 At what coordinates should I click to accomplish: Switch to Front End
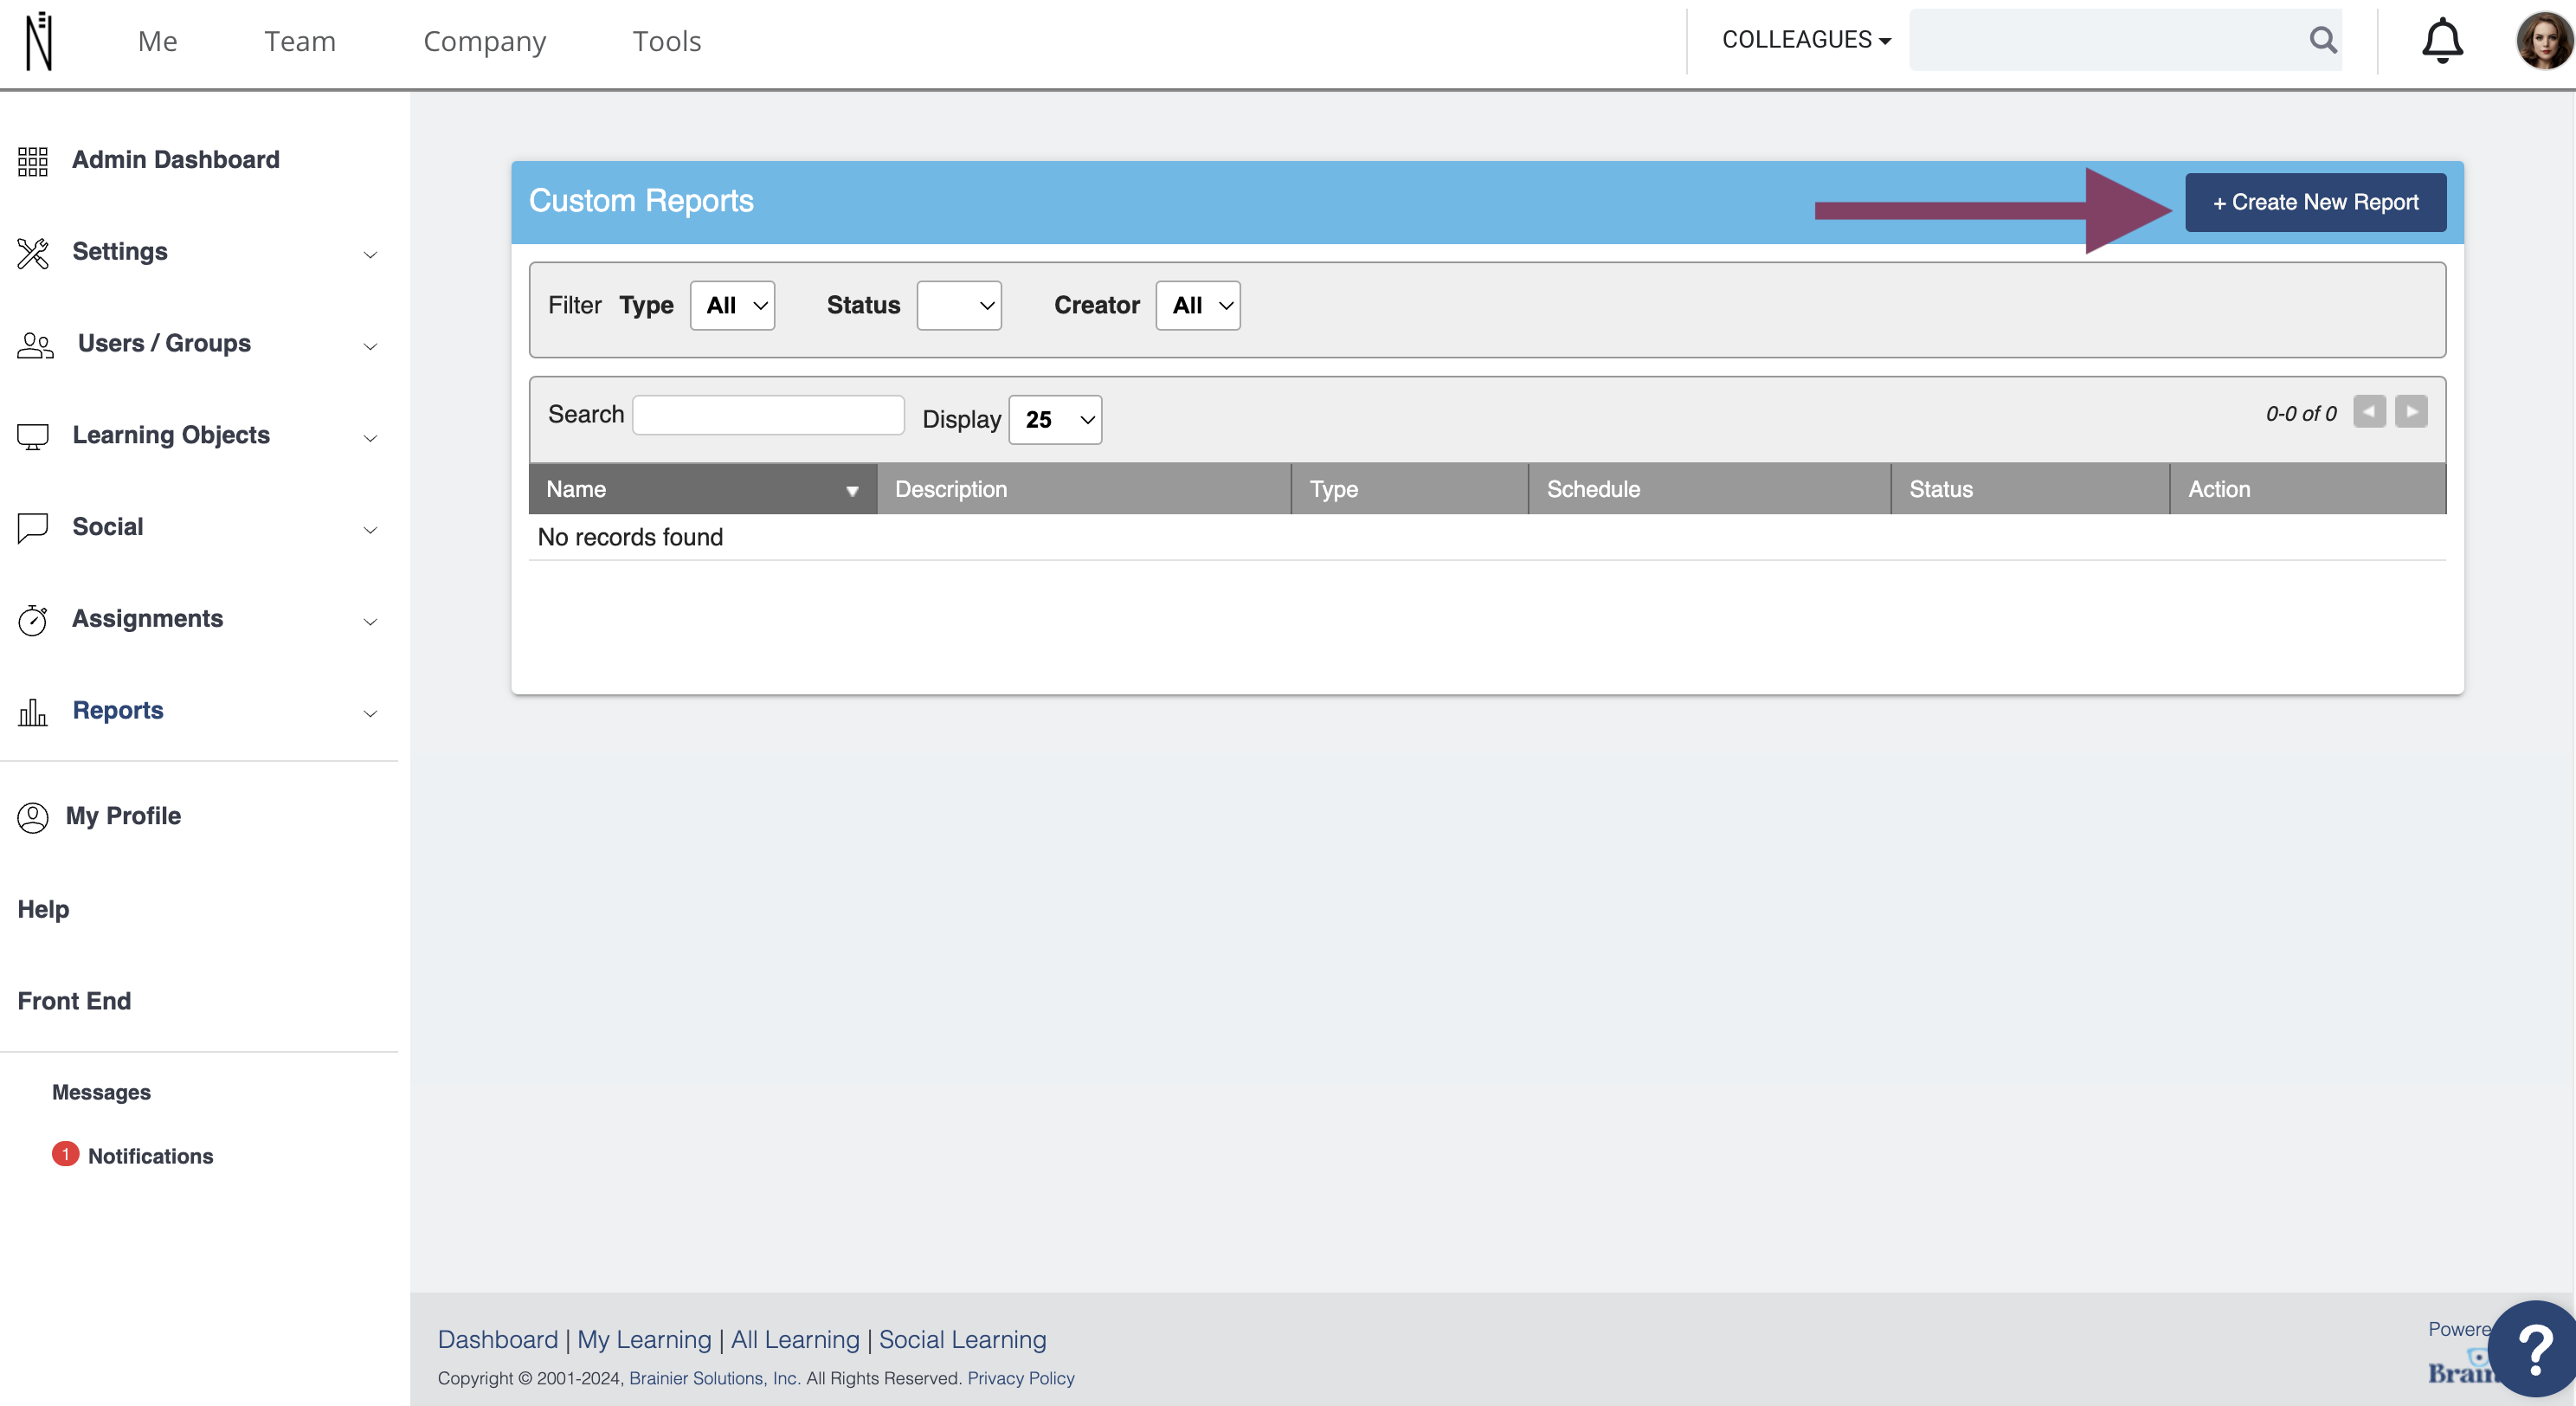click(74, 1001)
